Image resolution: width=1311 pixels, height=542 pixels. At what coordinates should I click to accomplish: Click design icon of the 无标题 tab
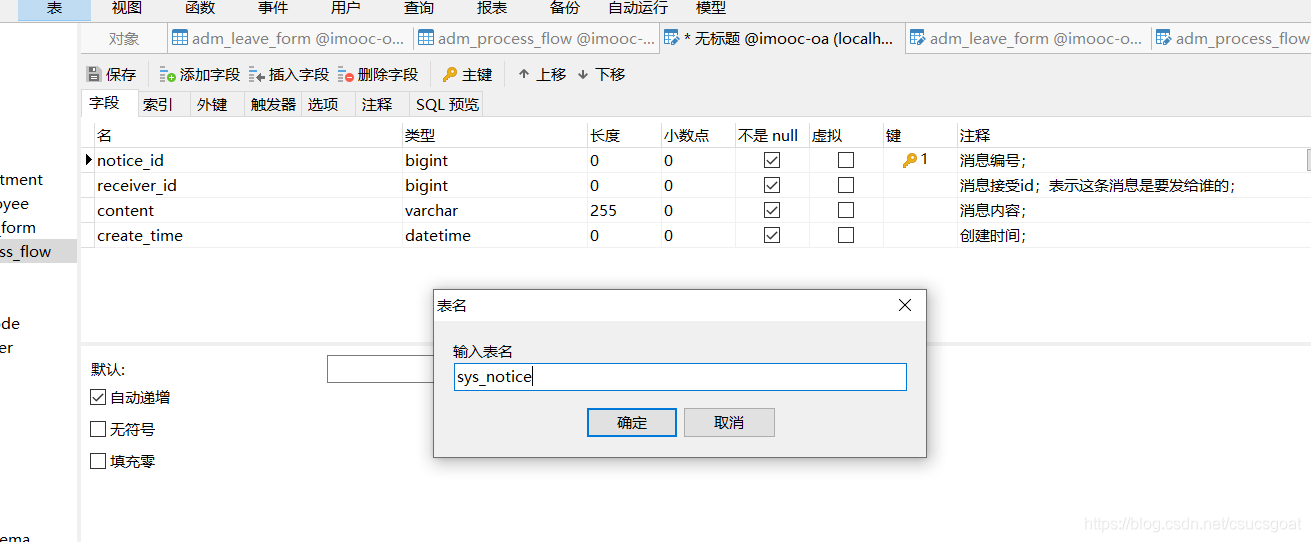pos(671,38)
